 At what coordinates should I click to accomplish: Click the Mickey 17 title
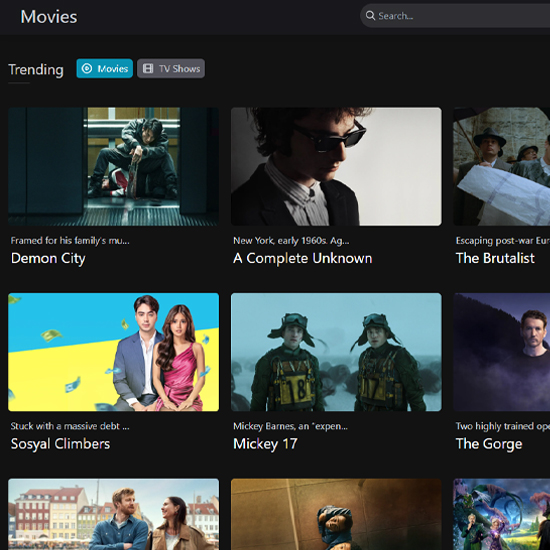[265, 444]
